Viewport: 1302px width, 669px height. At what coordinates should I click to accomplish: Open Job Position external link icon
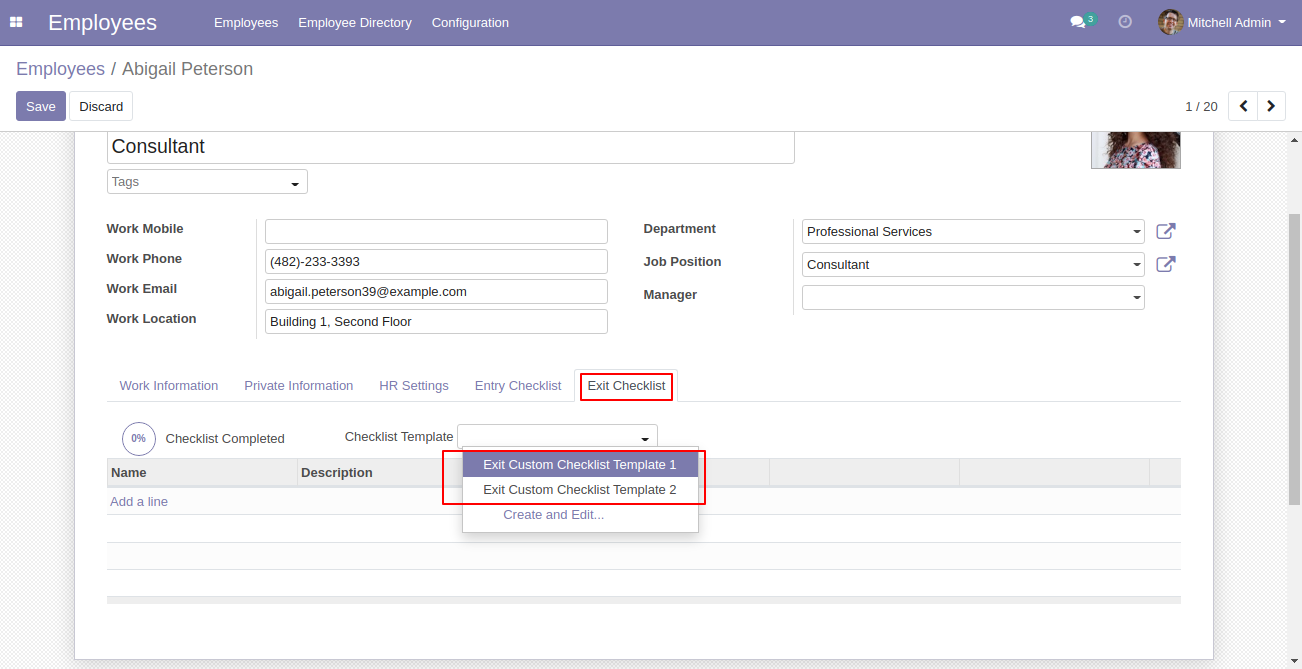(x=1165, y=264)
